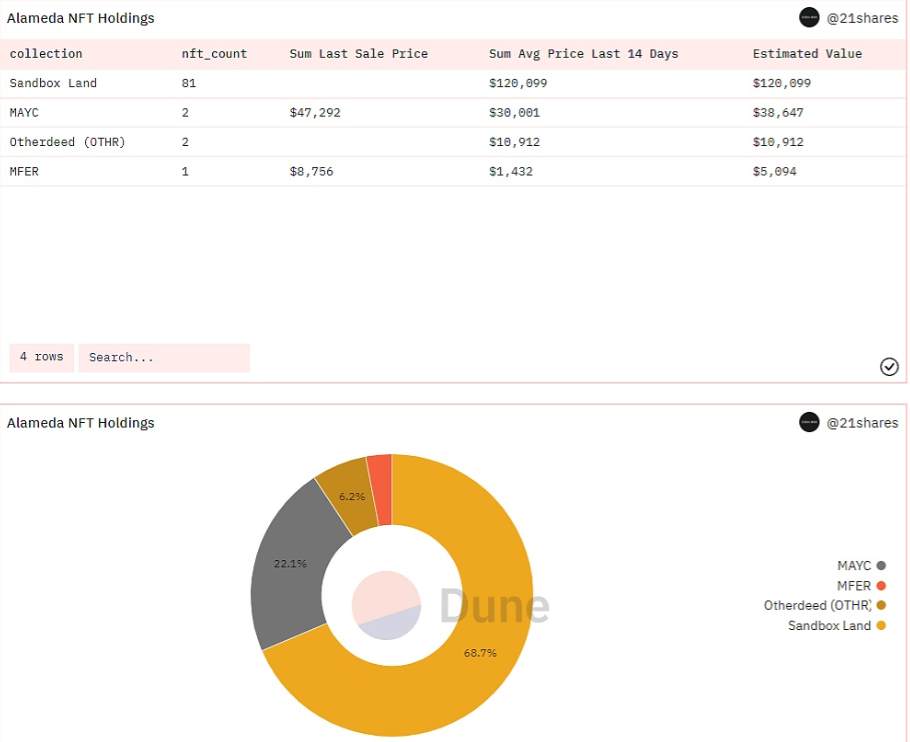This screenshot has width=910, height=742.
Task: Click the 21shares avatar in the table panel
Action: (x=809, y=17)
